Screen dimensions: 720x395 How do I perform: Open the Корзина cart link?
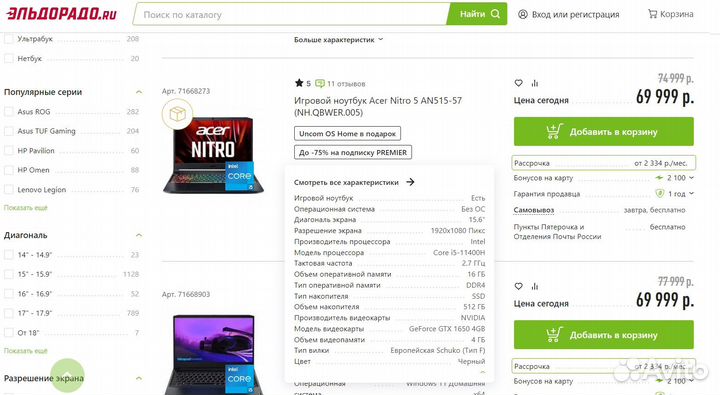(x=670, y=14)
